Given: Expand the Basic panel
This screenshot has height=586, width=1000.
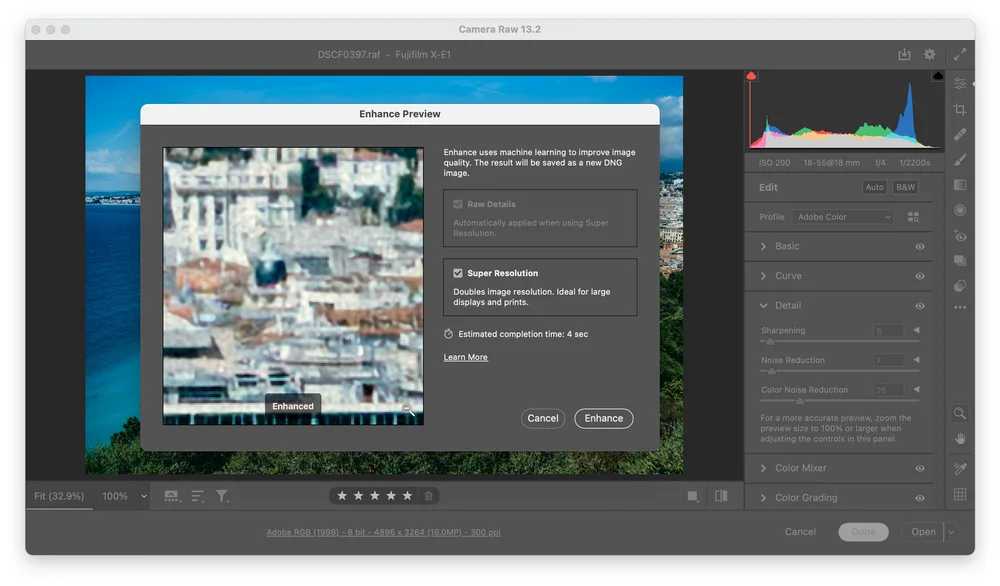Looking at the screenshot, I should [763, 246].
